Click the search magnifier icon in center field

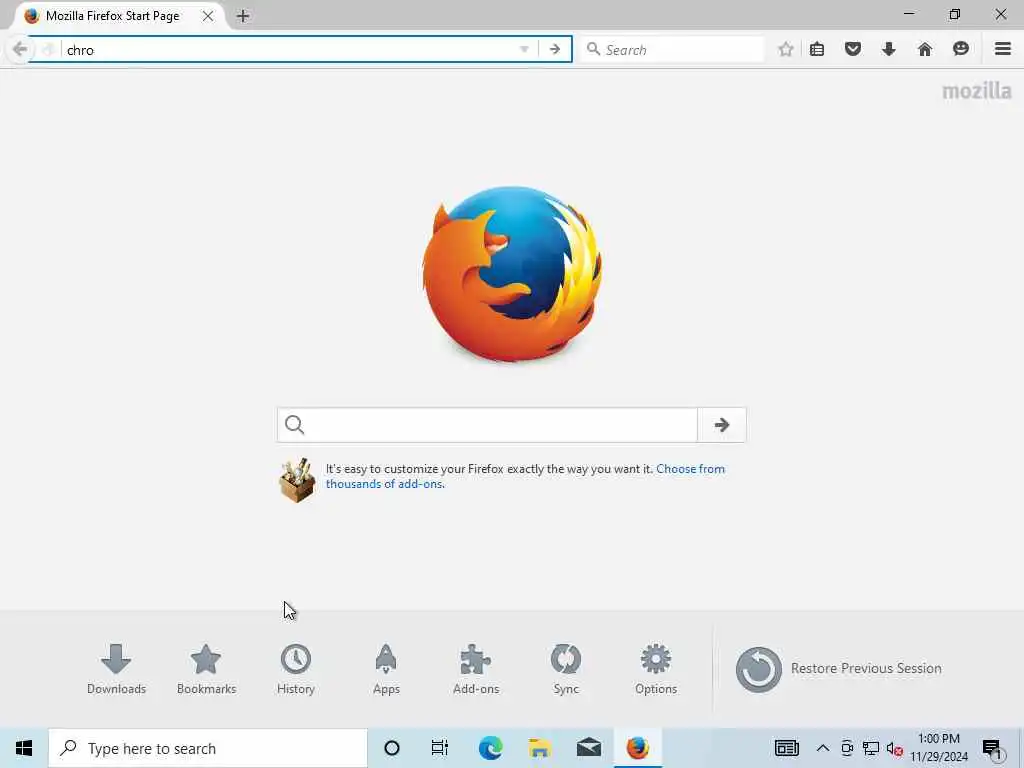[295, 425]
